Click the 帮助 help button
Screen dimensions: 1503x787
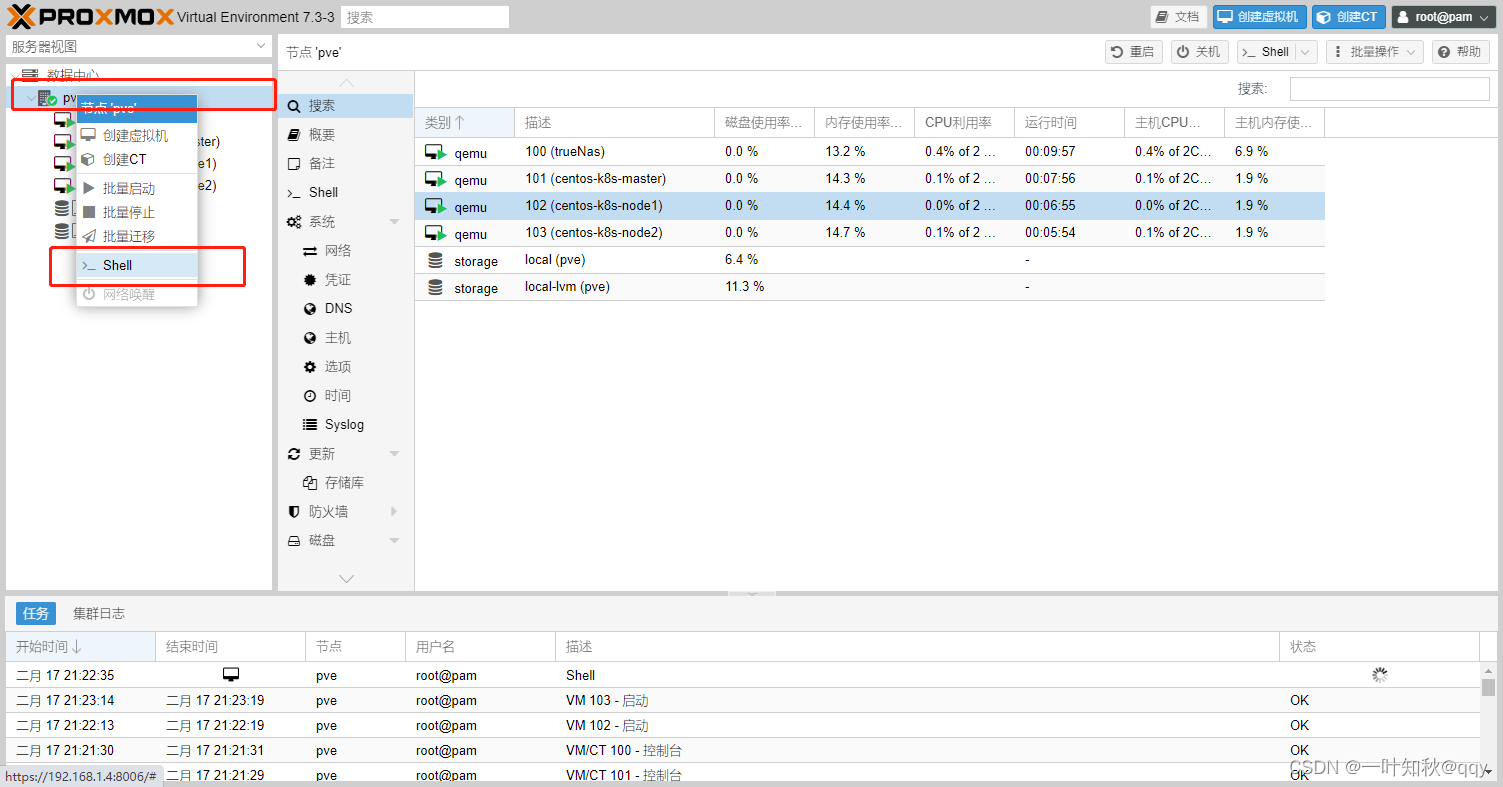tap(1461, 52)
